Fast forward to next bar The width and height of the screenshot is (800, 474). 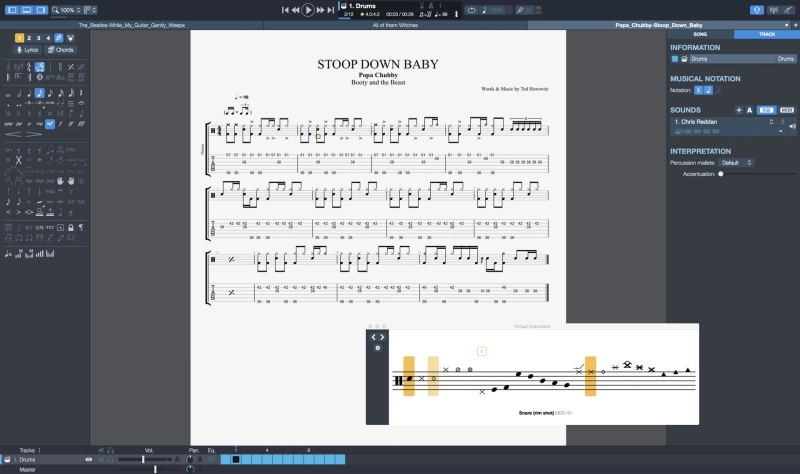320,10
